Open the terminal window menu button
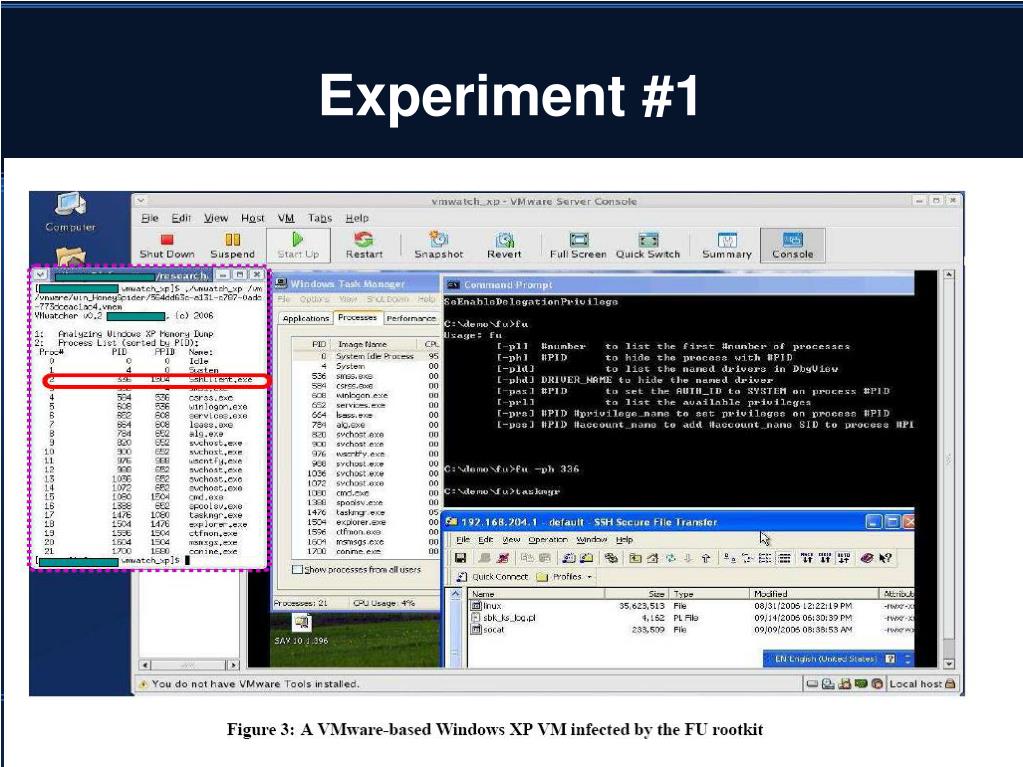This screenshot has width=1023, height=767. (x=40, y=275)
